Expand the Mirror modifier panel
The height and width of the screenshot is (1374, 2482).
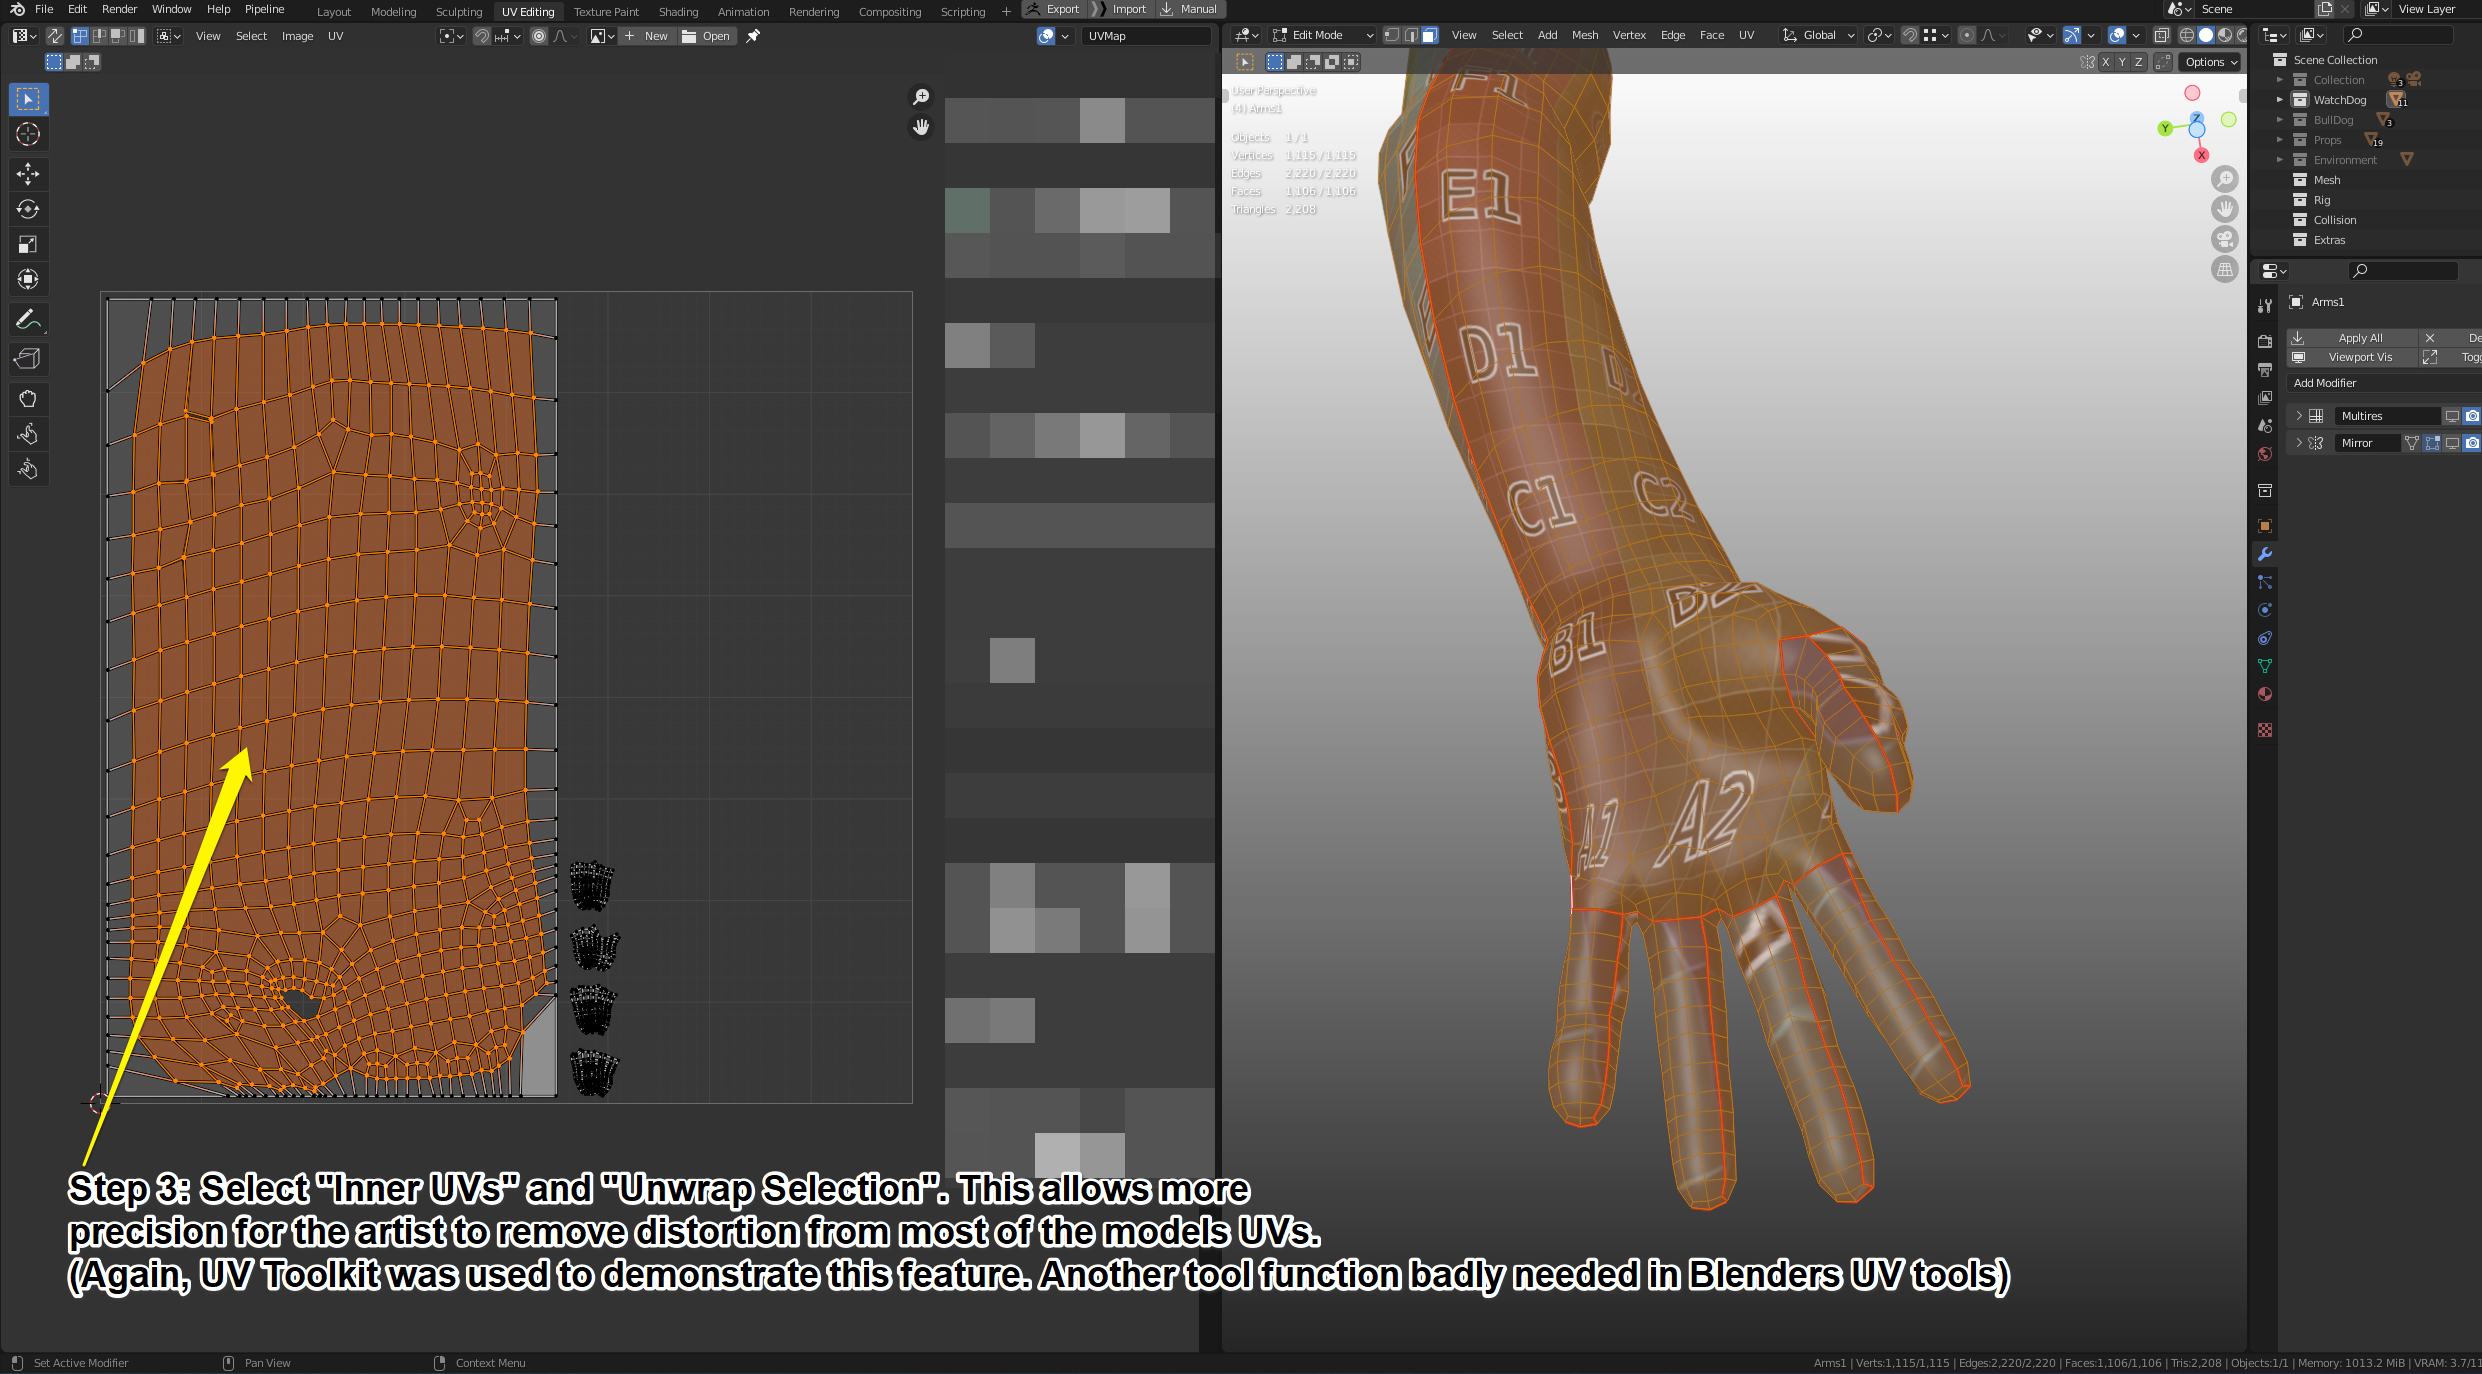[2299, 443]
